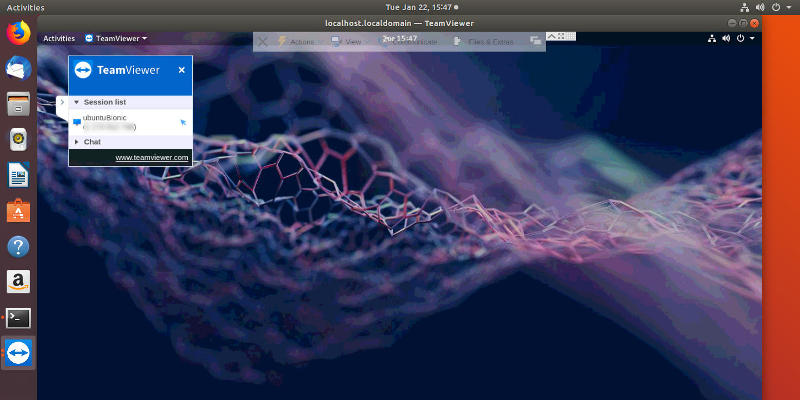Click the remote desktop power icon

740,38
